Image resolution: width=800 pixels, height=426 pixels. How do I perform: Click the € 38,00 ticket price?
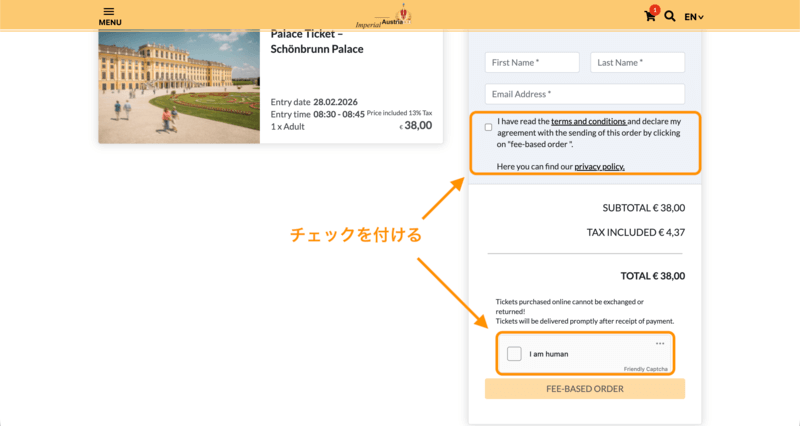(x=416, y=126)
